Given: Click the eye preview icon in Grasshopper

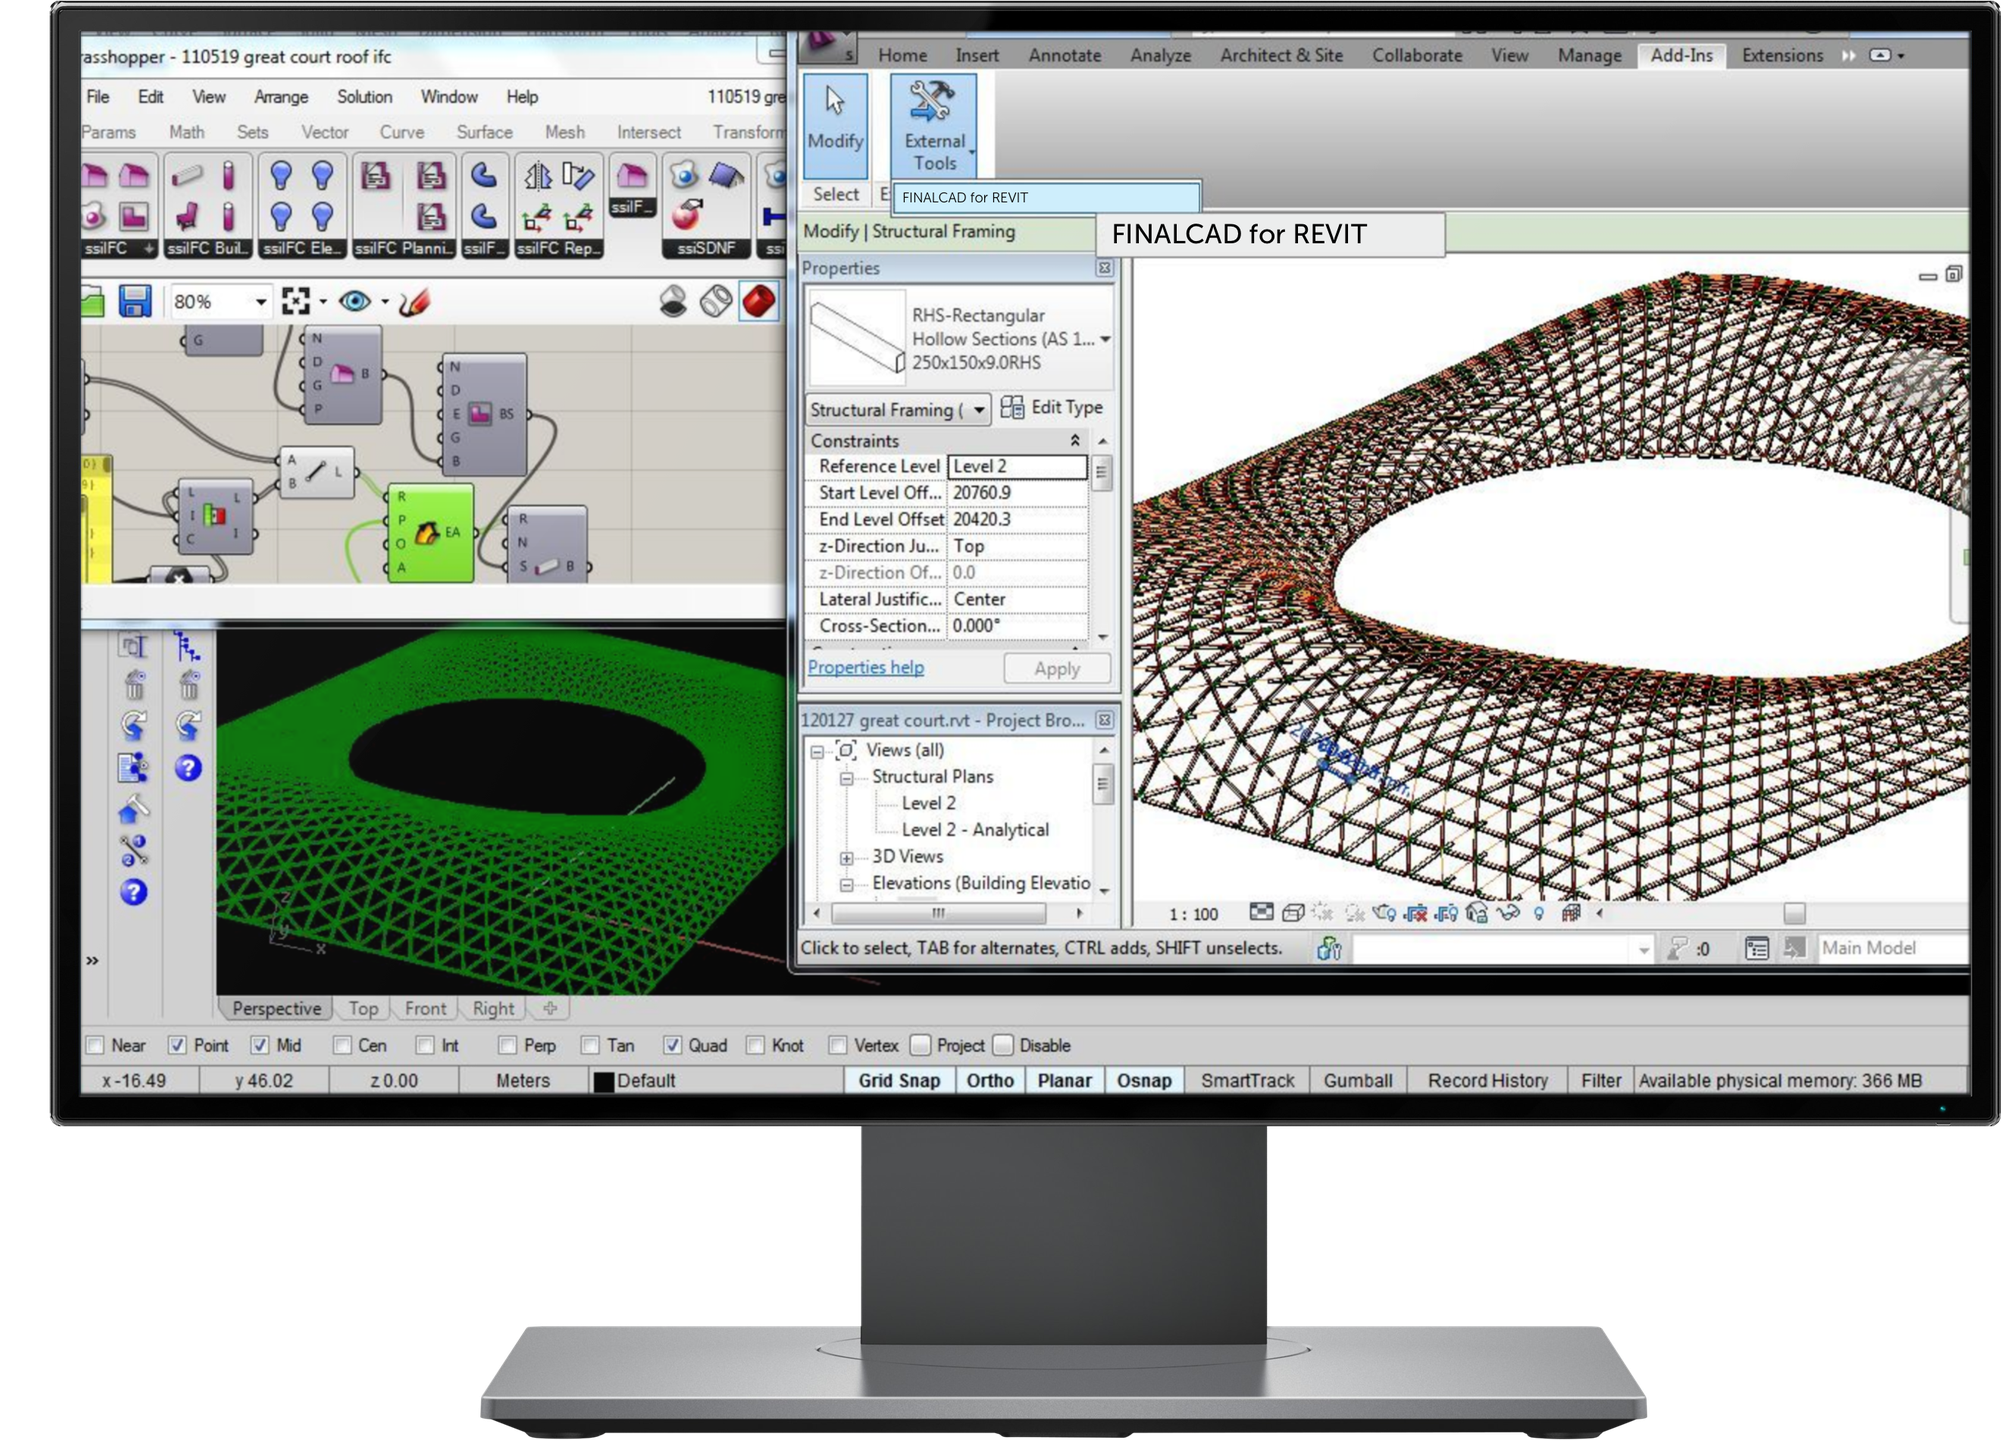Looking at the screenshot, I should click(354, 301).
